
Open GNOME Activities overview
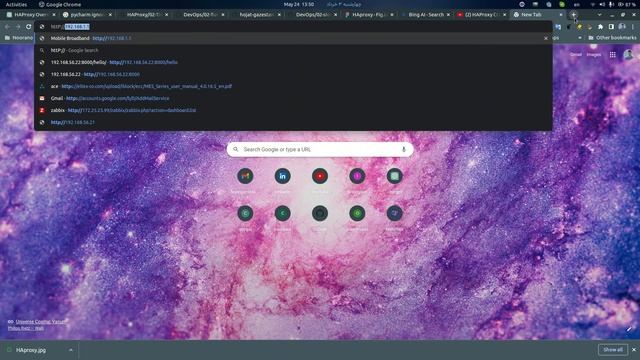(16, 4)
